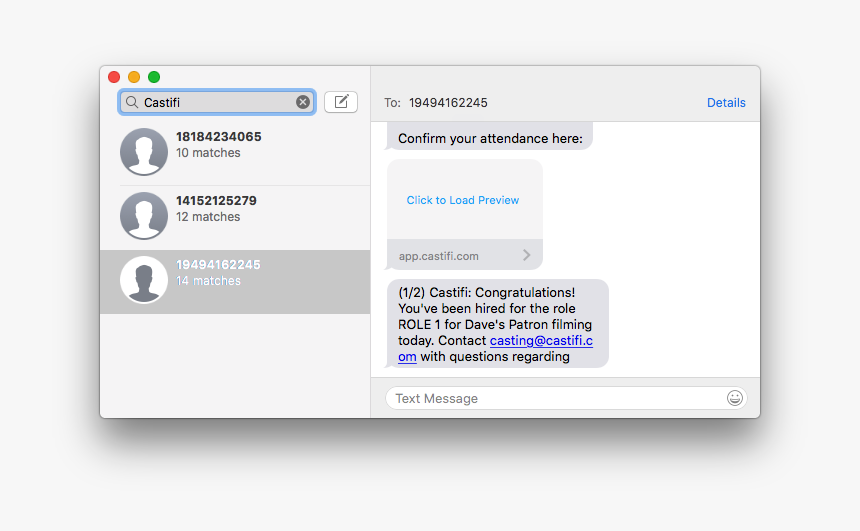This screenshot has height=531, width=860.
Task: Open conversation 19494162245 with 14 matches
Action: pos(235,281)
